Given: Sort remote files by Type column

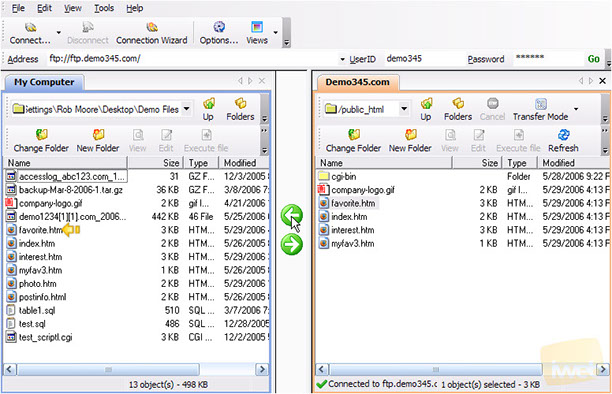Looking at the screenshot, I should click(519, 163).
